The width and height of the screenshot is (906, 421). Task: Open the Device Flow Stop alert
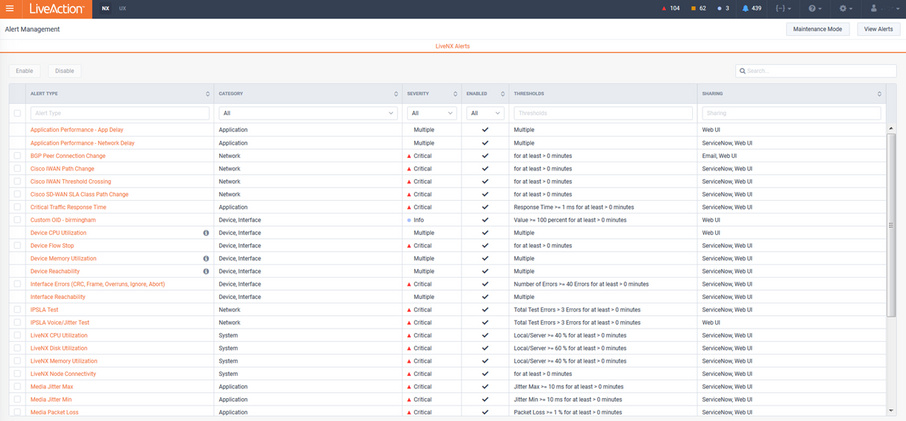click(x=52, y=245)
